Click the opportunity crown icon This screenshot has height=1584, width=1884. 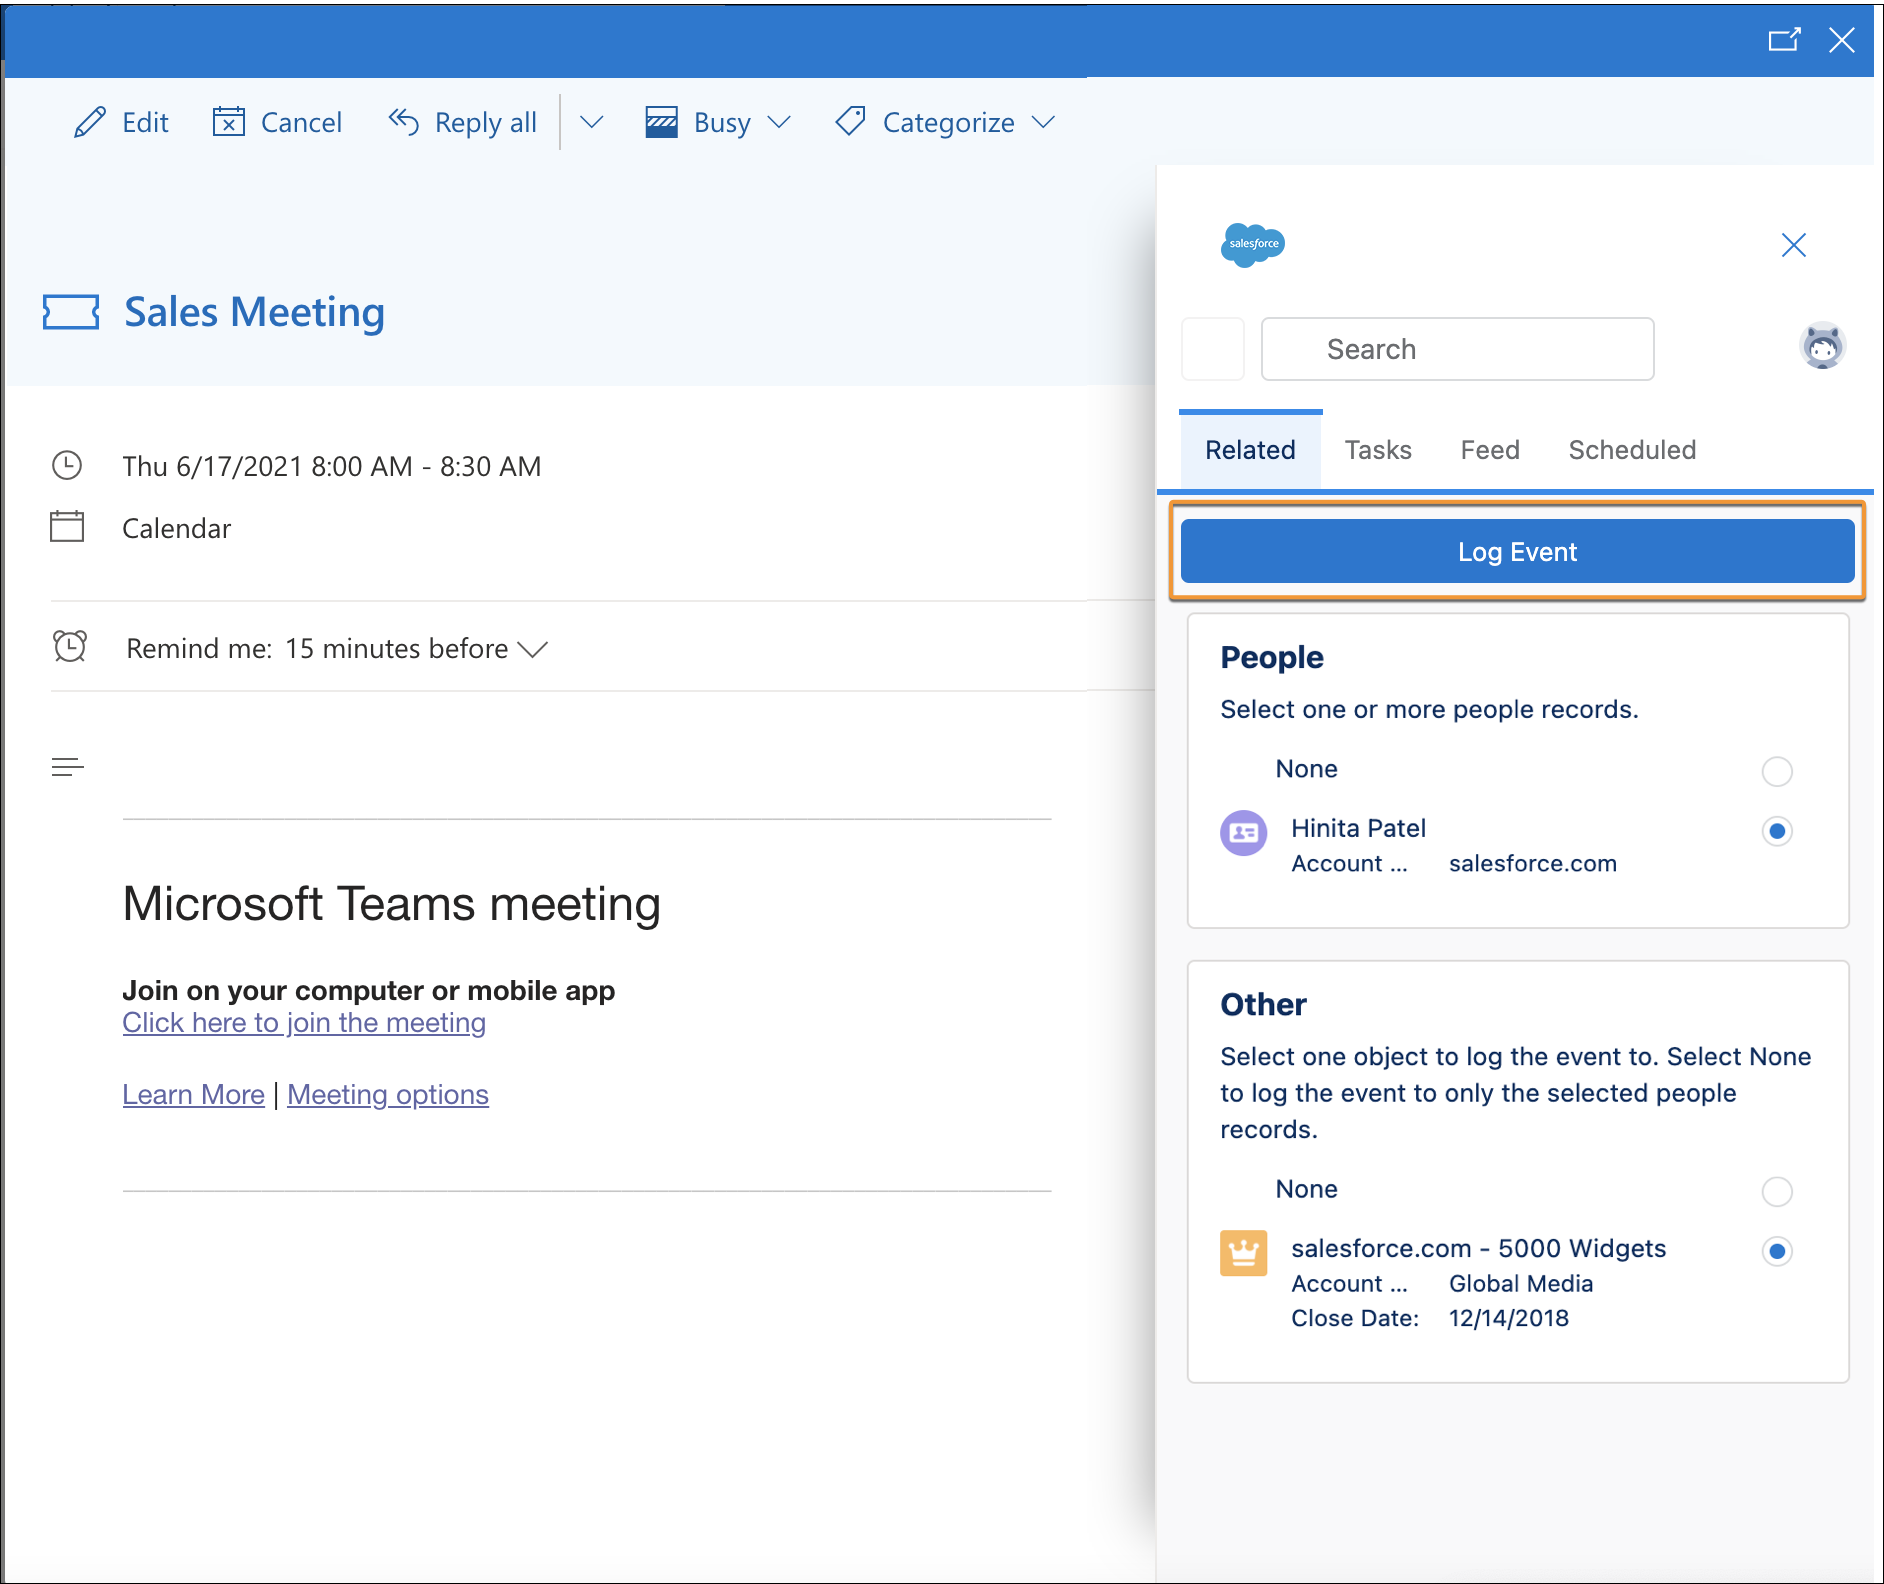1244,1252
